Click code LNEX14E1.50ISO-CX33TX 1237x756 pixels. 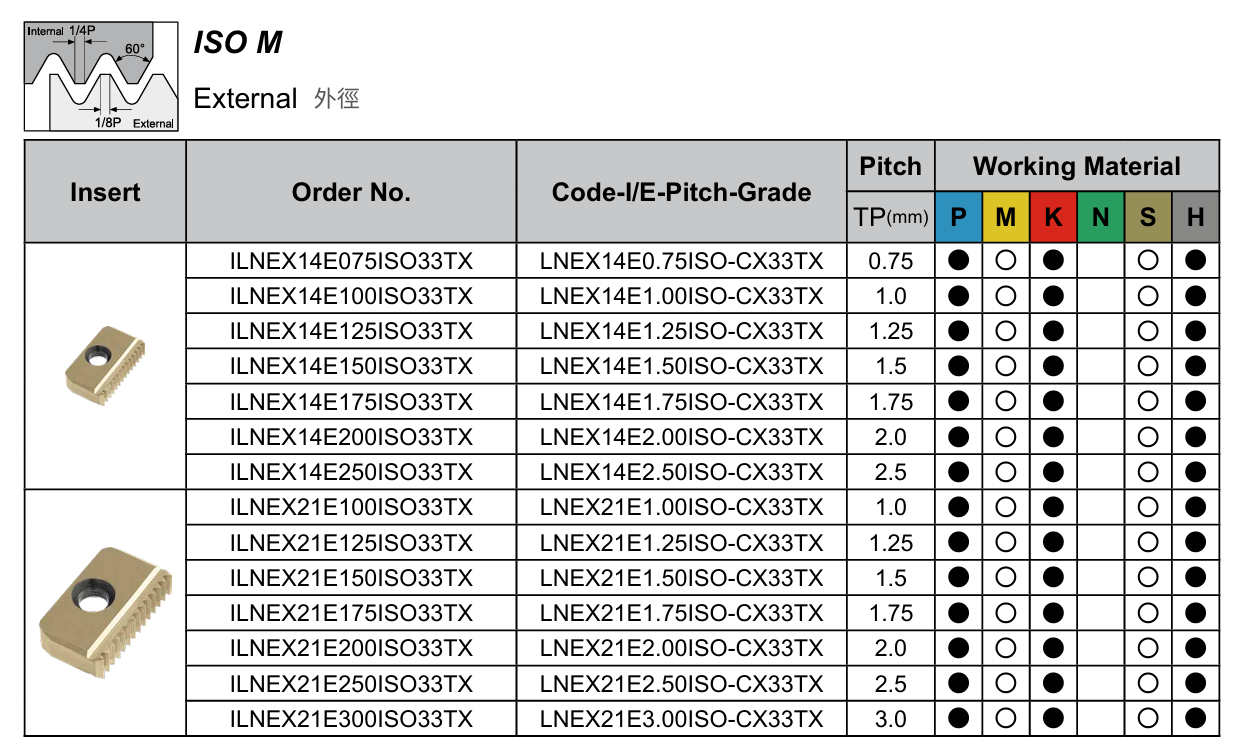point(681,367)
